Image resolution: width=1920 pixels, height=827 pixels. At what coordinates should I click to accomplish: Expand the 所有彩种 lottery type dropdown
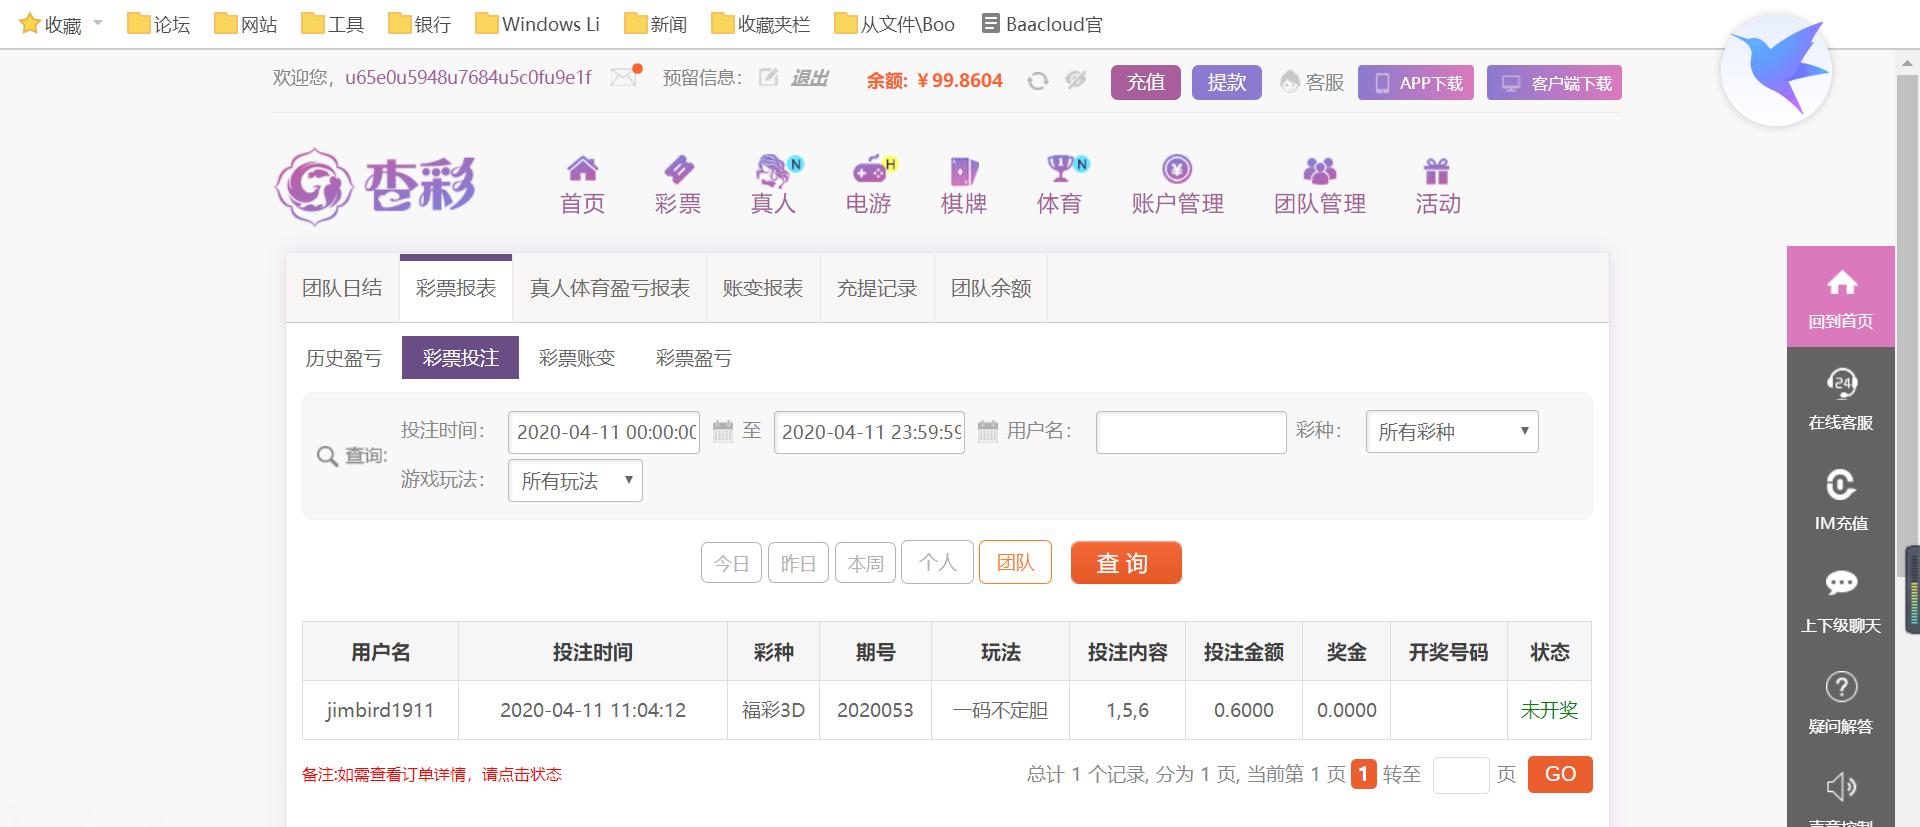[1451, 432]
